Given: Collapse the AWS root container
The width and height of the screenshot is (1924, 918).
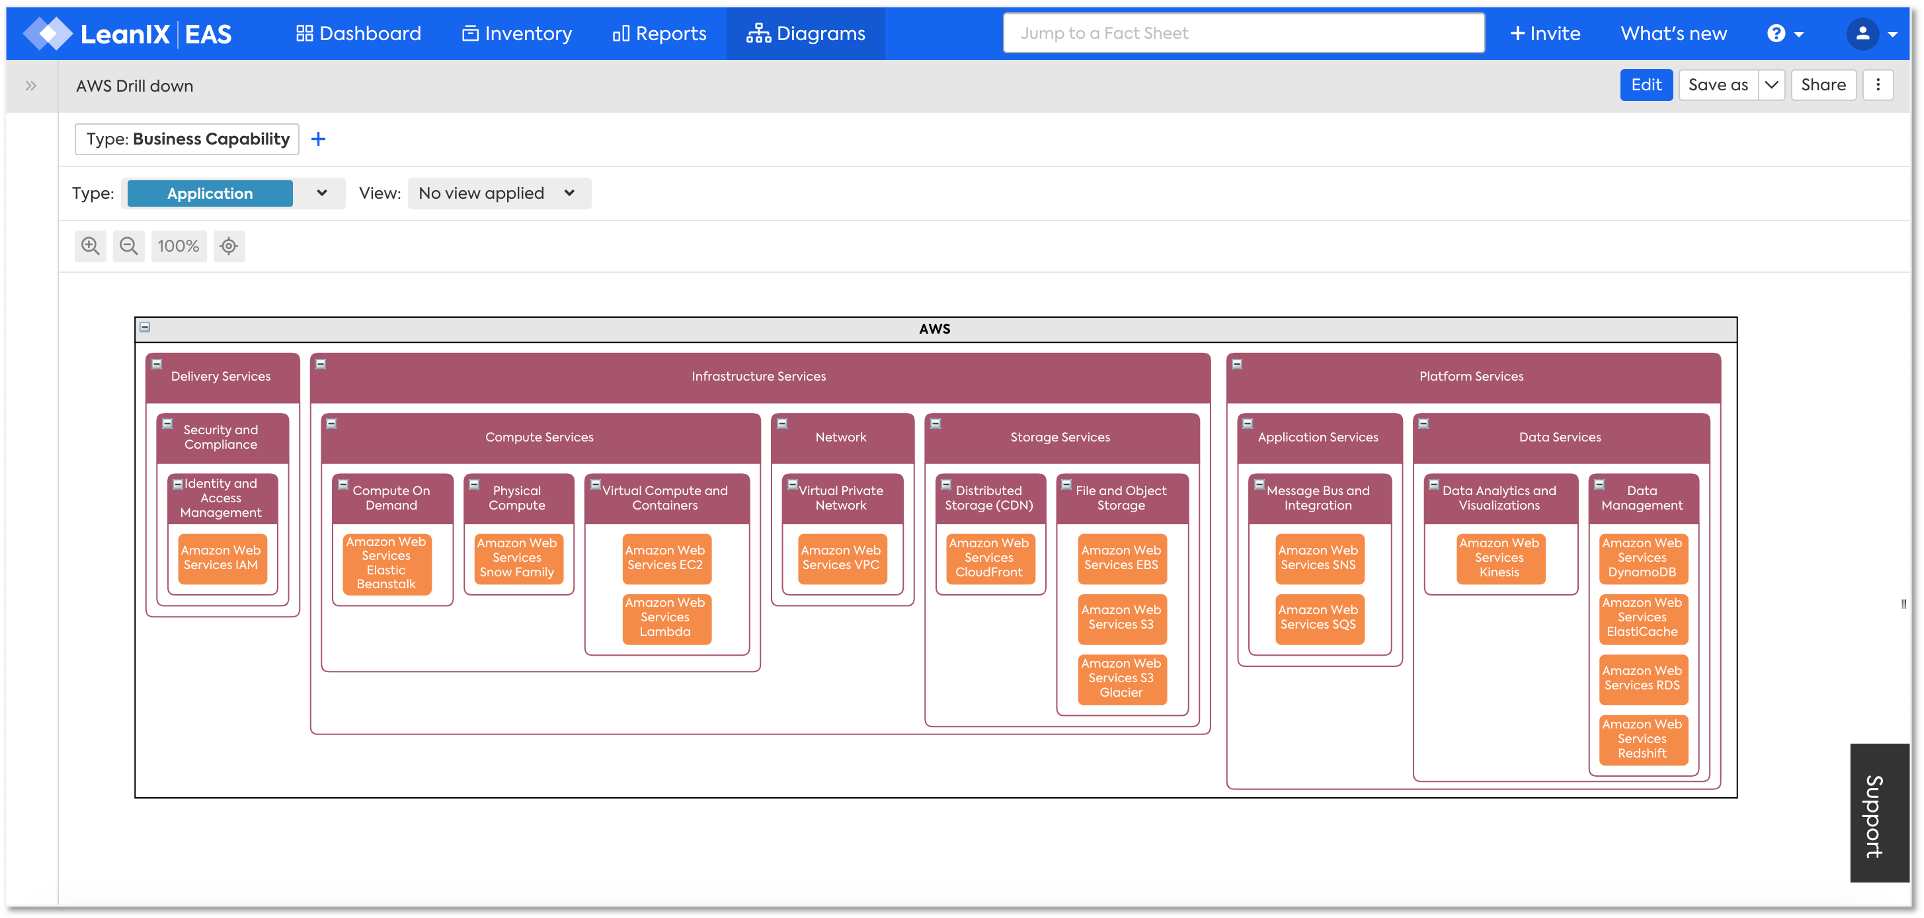Looking at the screenshot, I should tap(145, 327).
